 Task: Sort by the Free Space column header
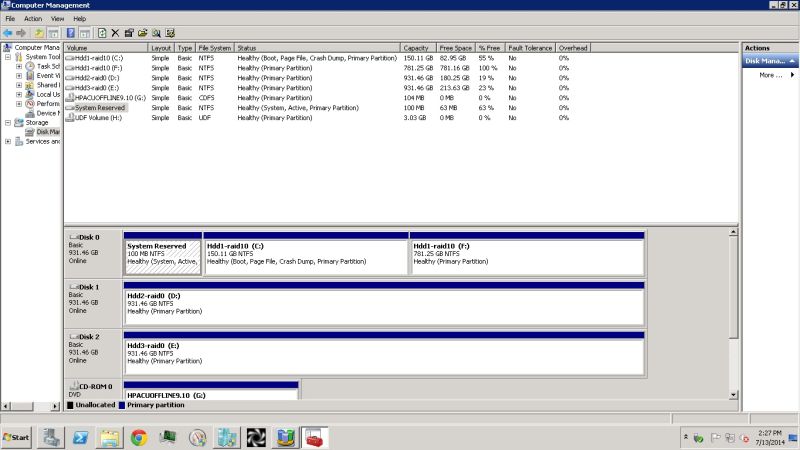[456, 48]
